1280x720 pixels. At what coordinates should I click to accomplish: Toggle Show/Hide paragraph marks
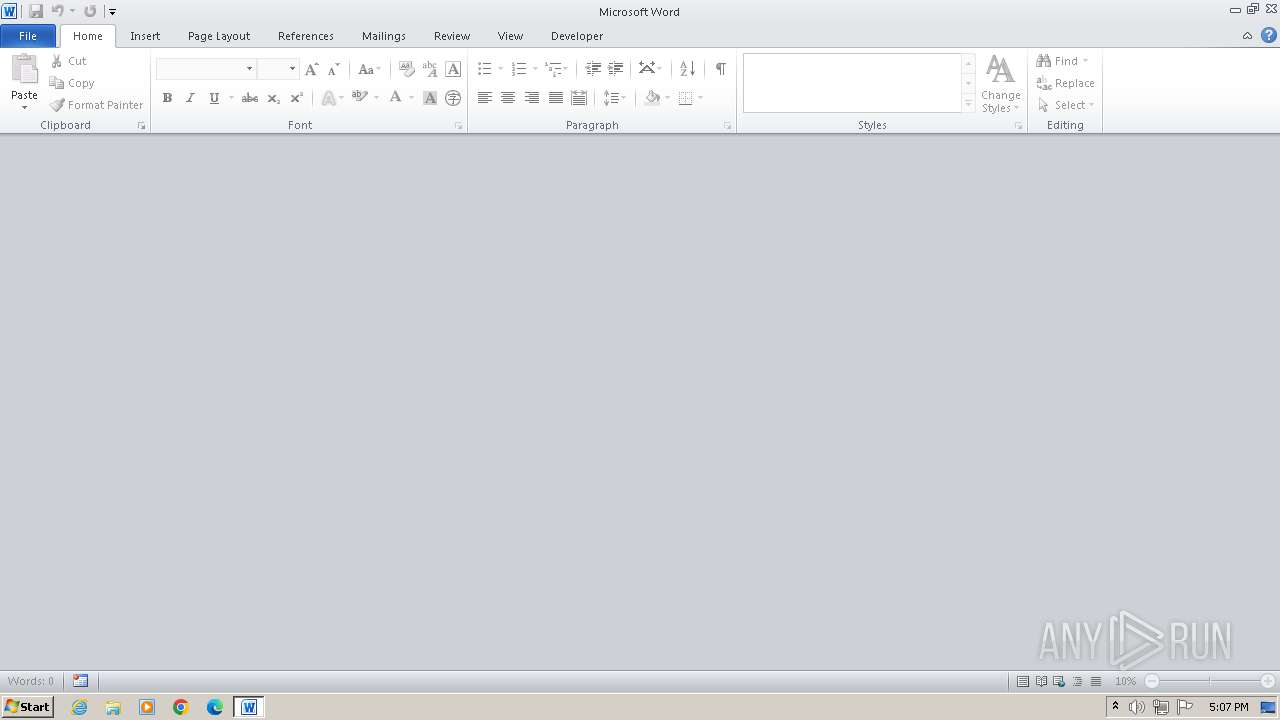click(x=720, y=69)
